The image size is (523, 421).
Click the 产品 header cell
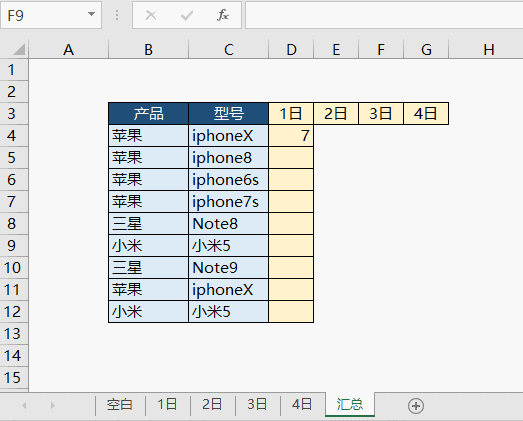pos(148,114)
